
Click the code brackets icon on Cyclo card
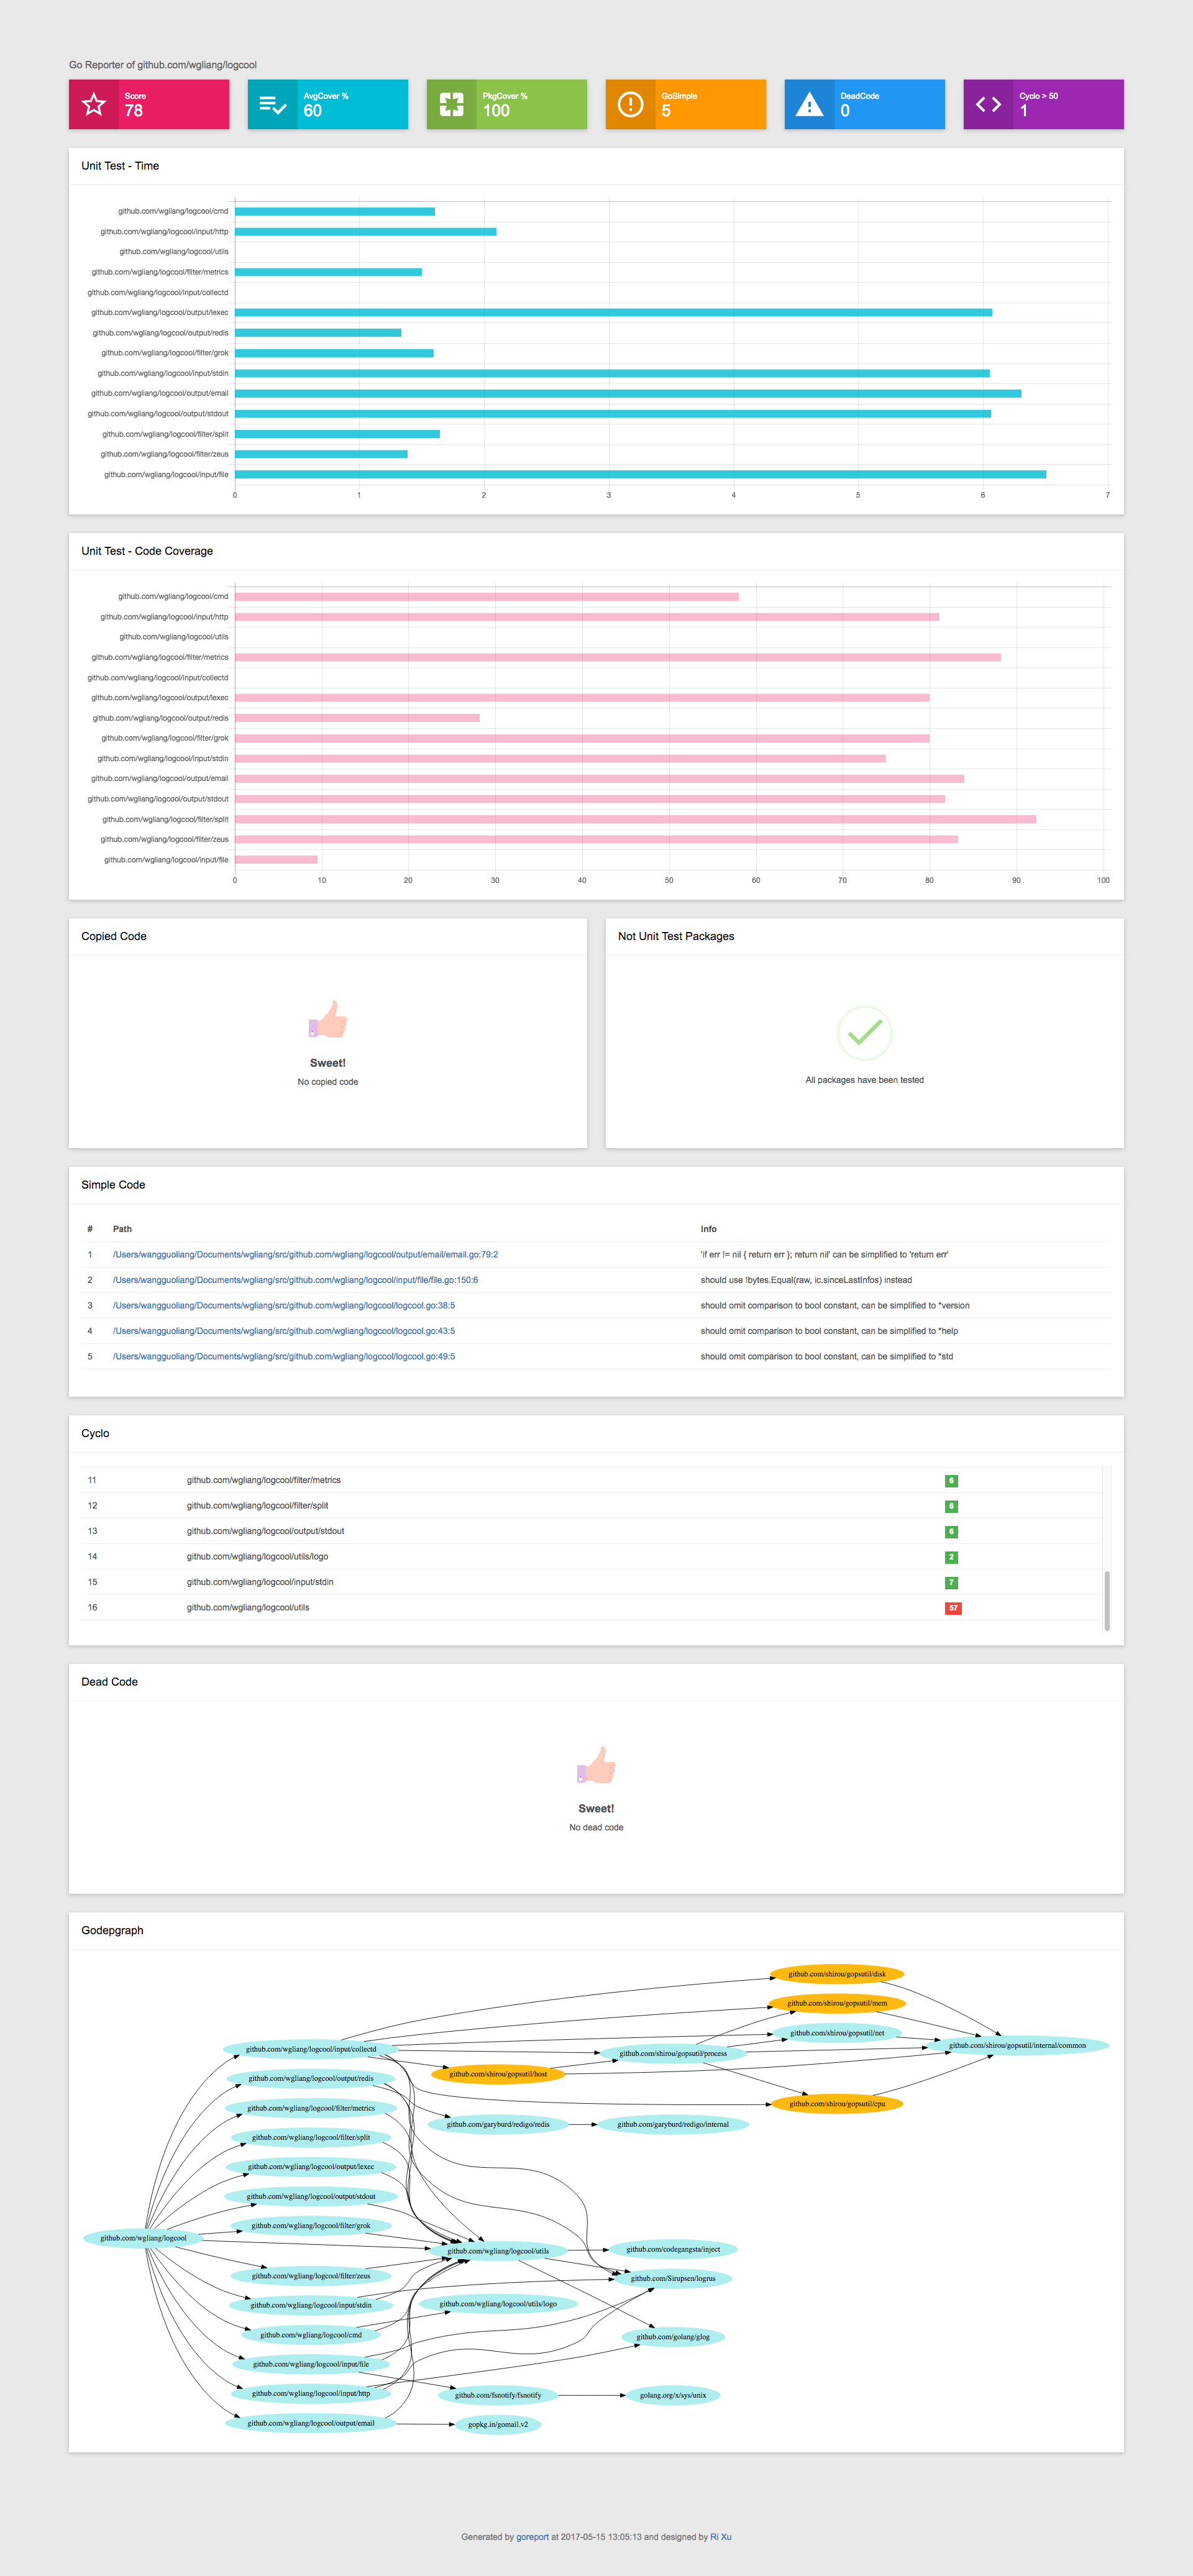click(988, 104)
